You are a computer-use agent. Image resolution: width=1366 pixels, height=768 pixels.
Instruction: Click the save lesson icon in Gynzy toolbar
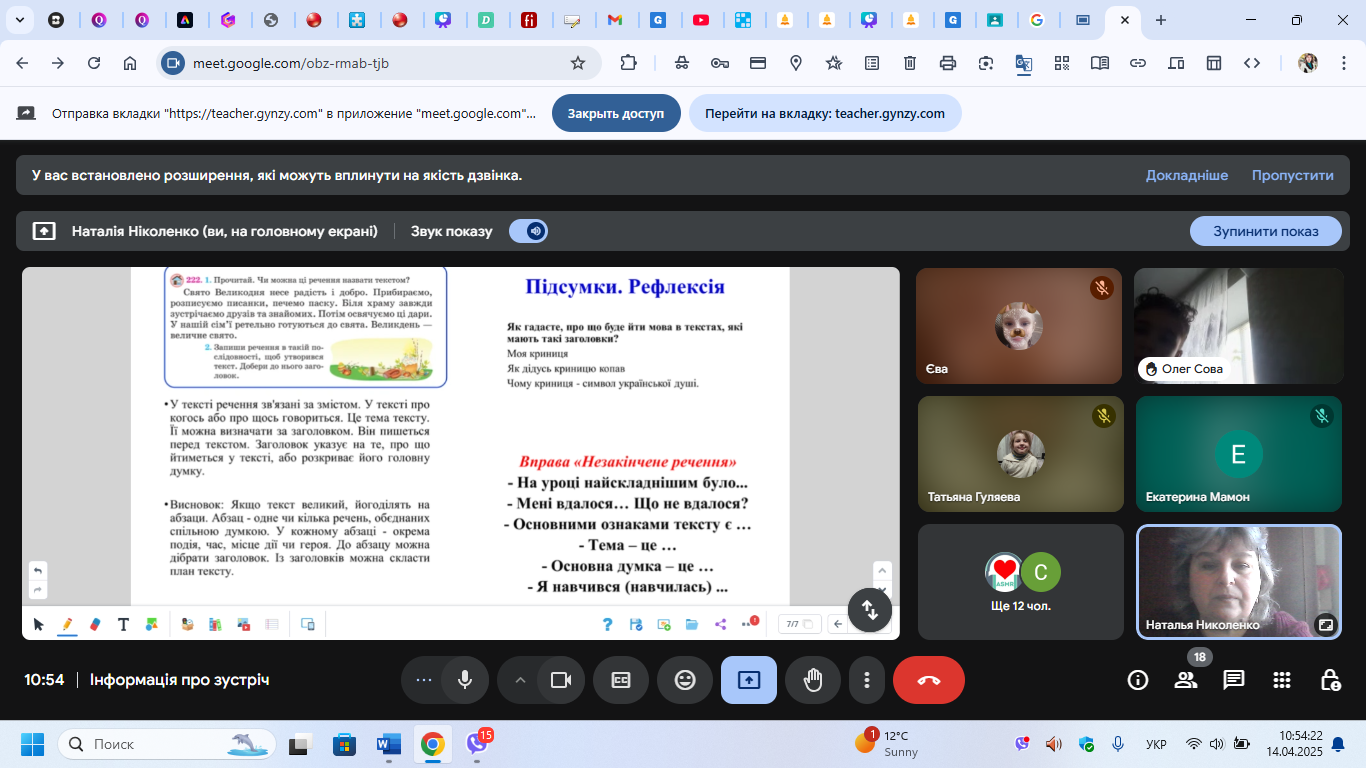click(x=636, y=624)
